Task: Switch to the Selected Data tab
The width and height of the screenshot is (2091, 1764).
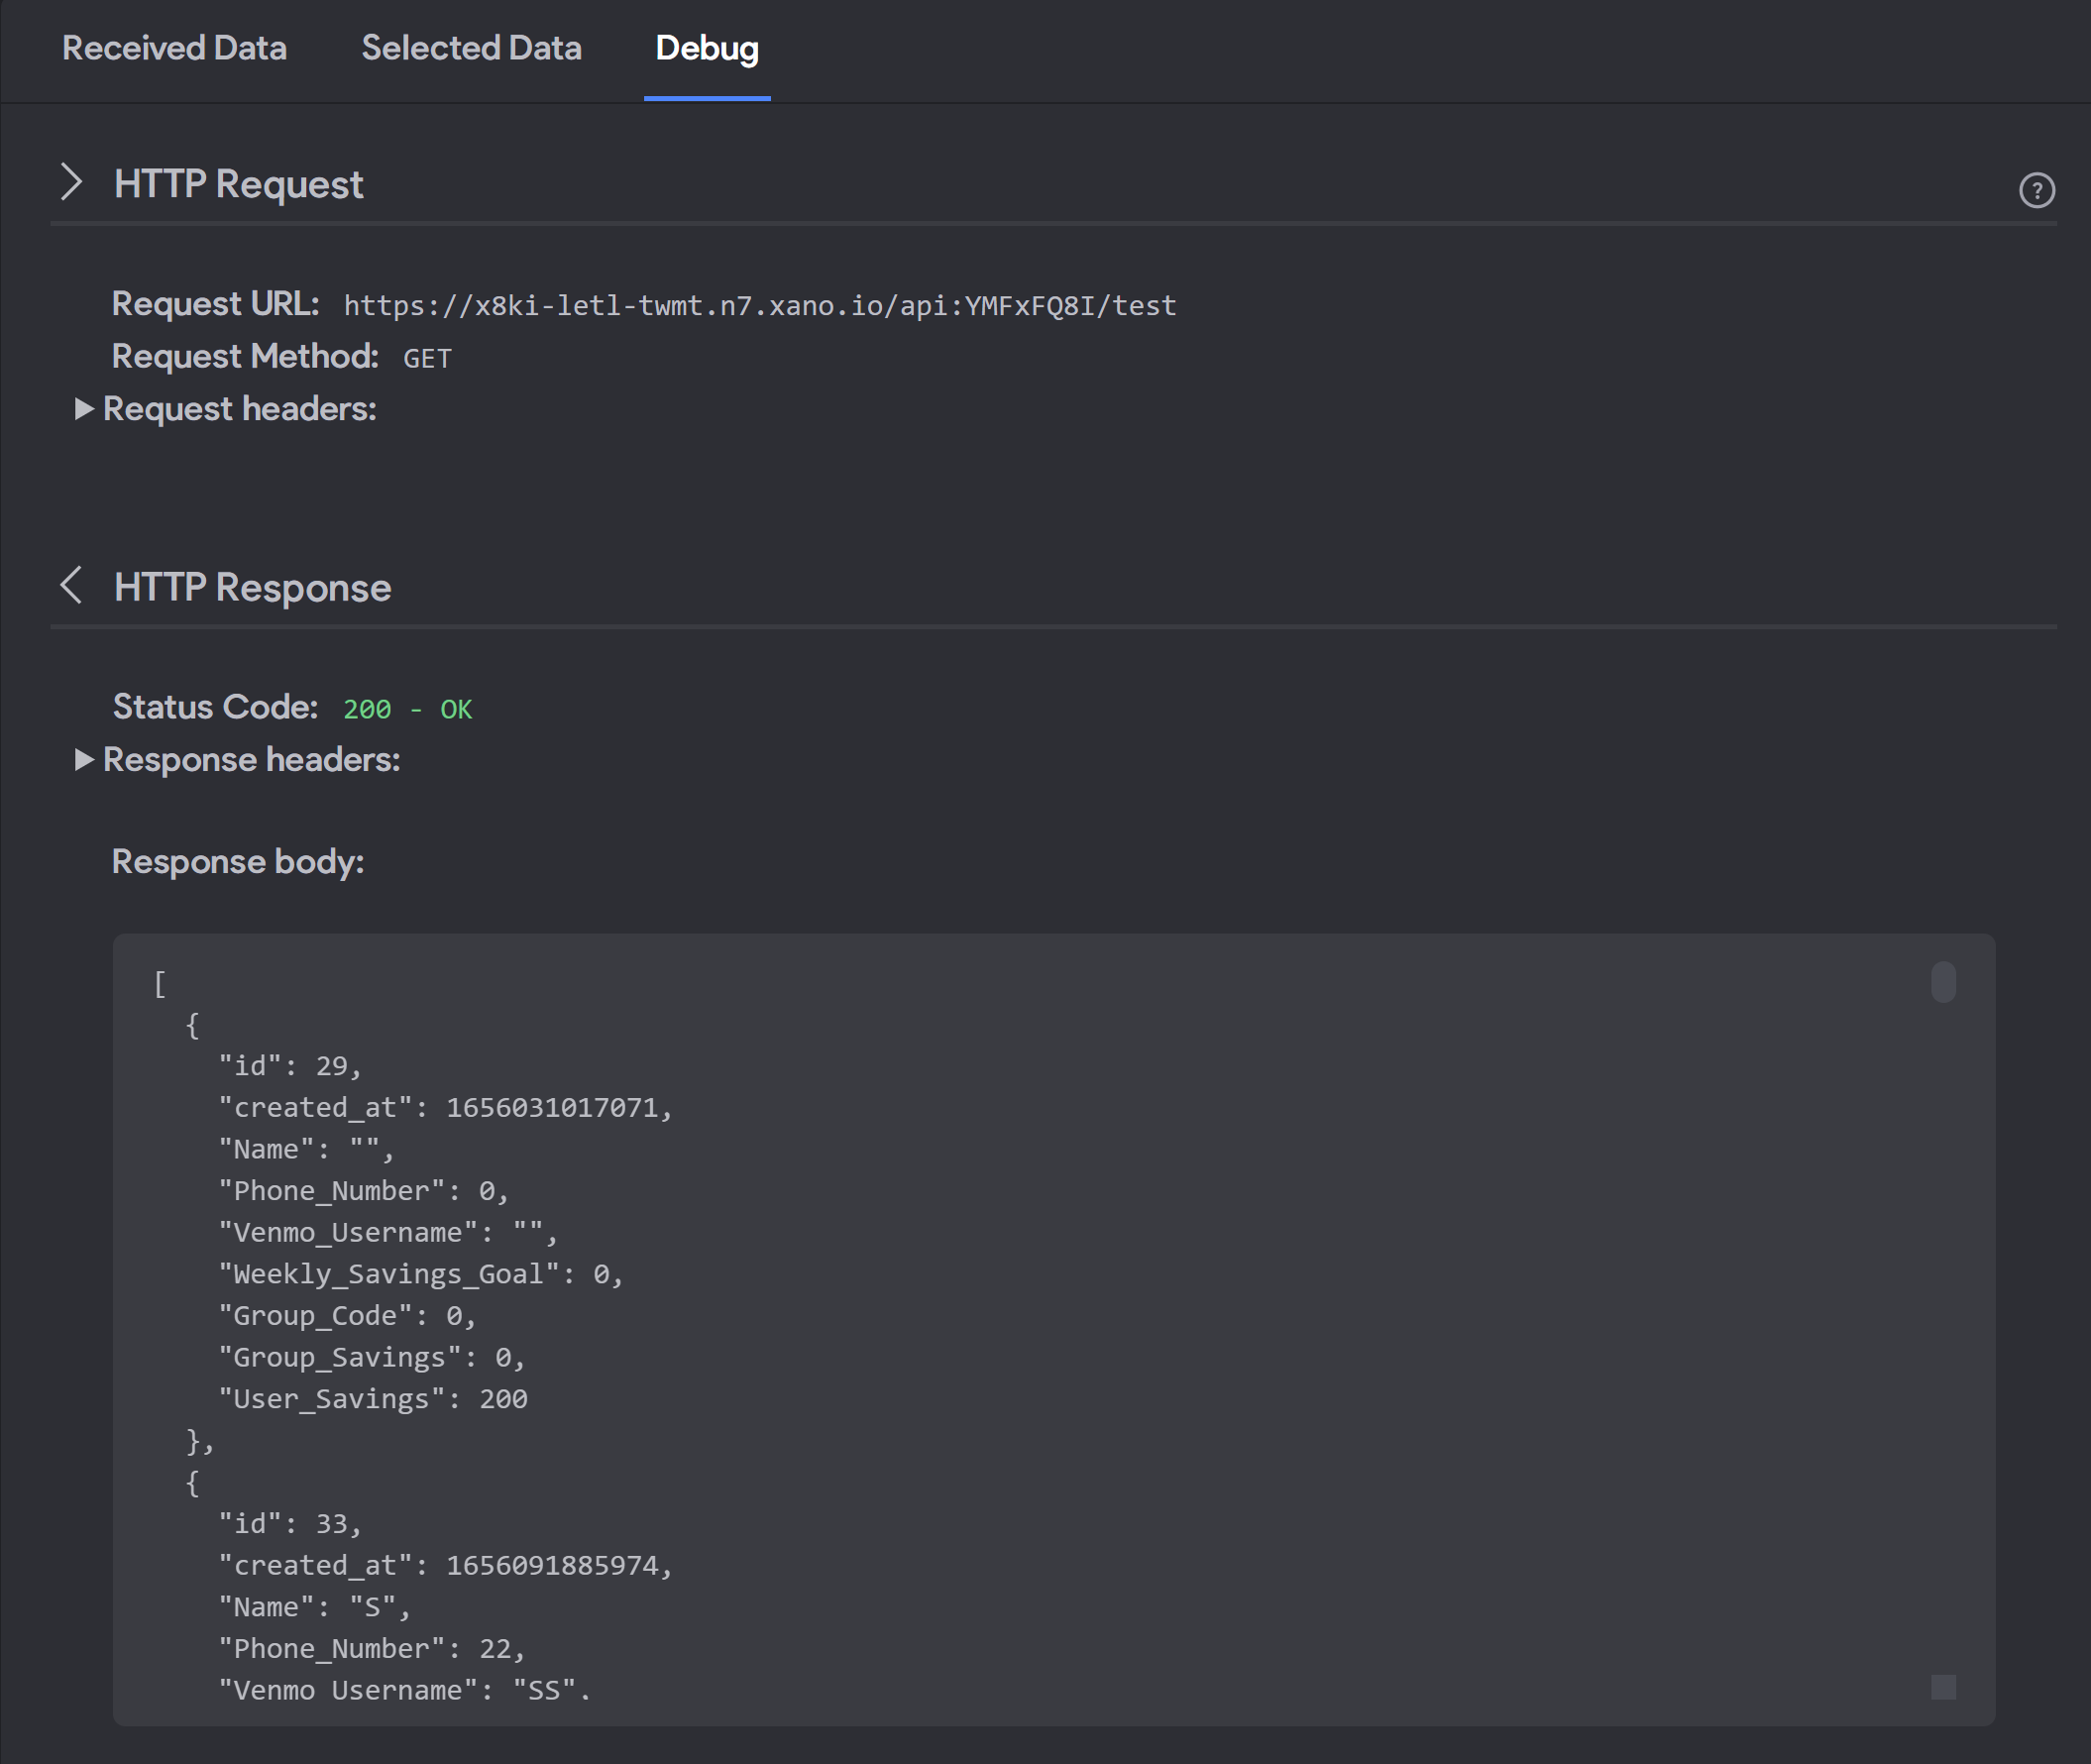Action: click(471, 48)
